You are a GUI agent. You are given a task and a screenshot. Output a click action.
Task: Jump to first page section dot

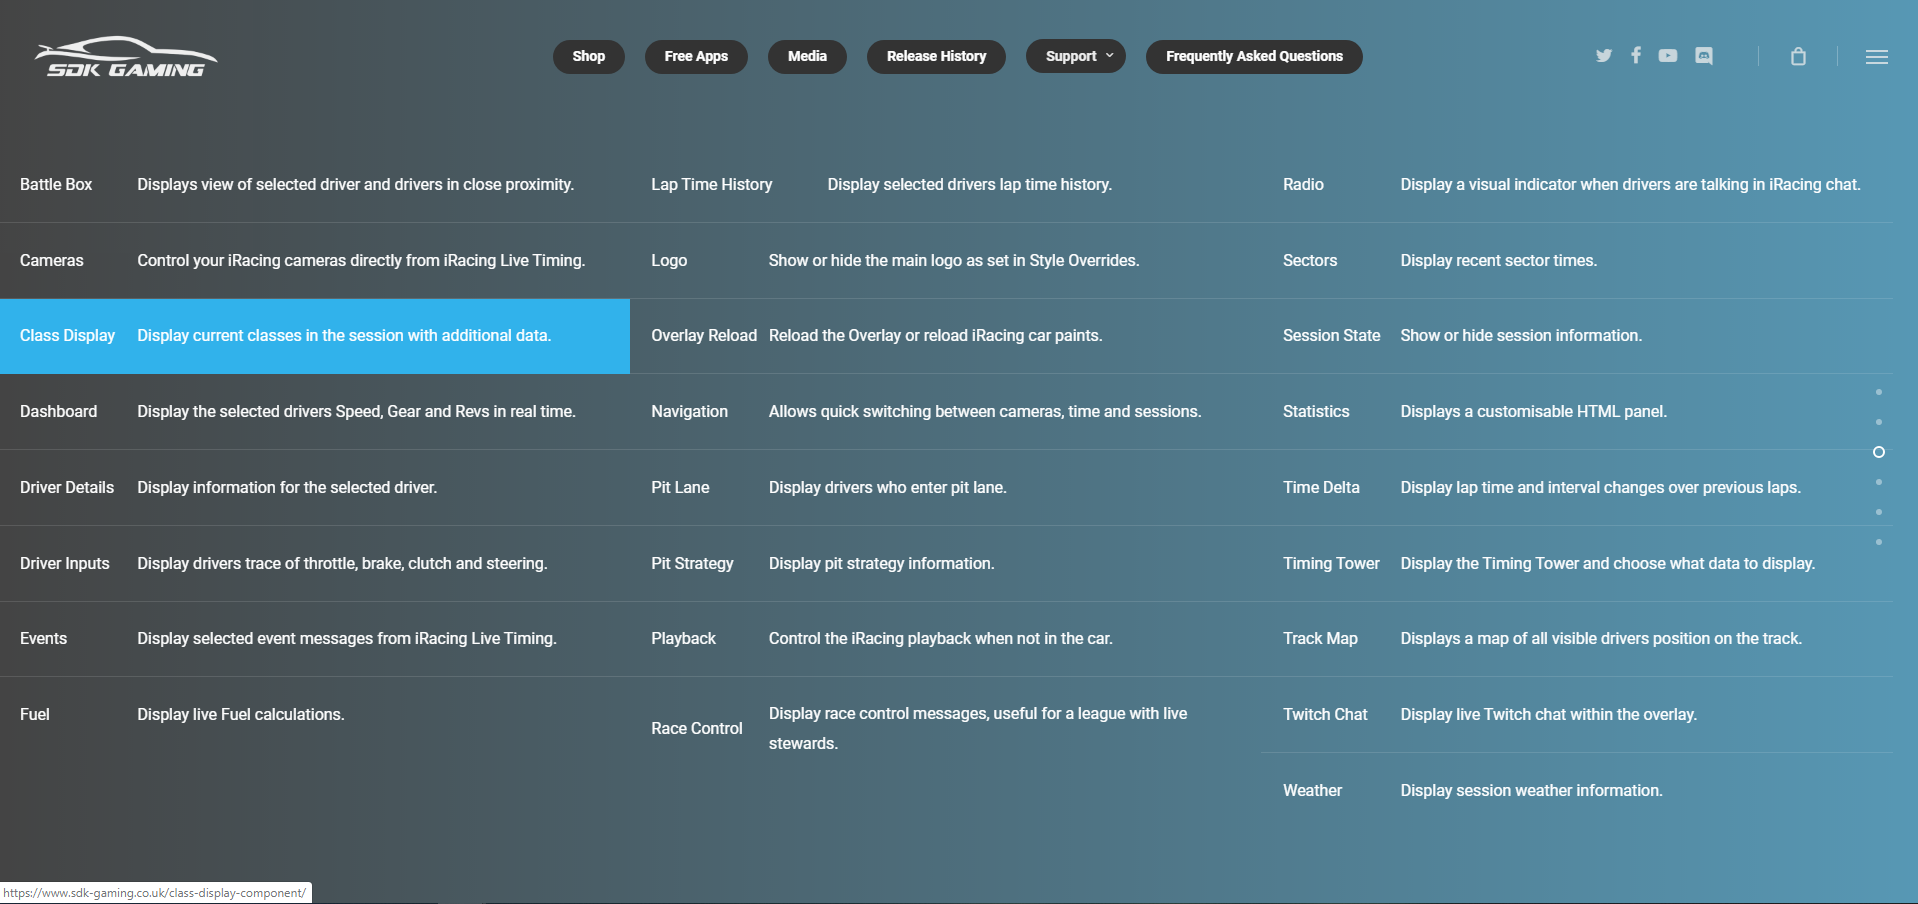[x=1879, y=392]
